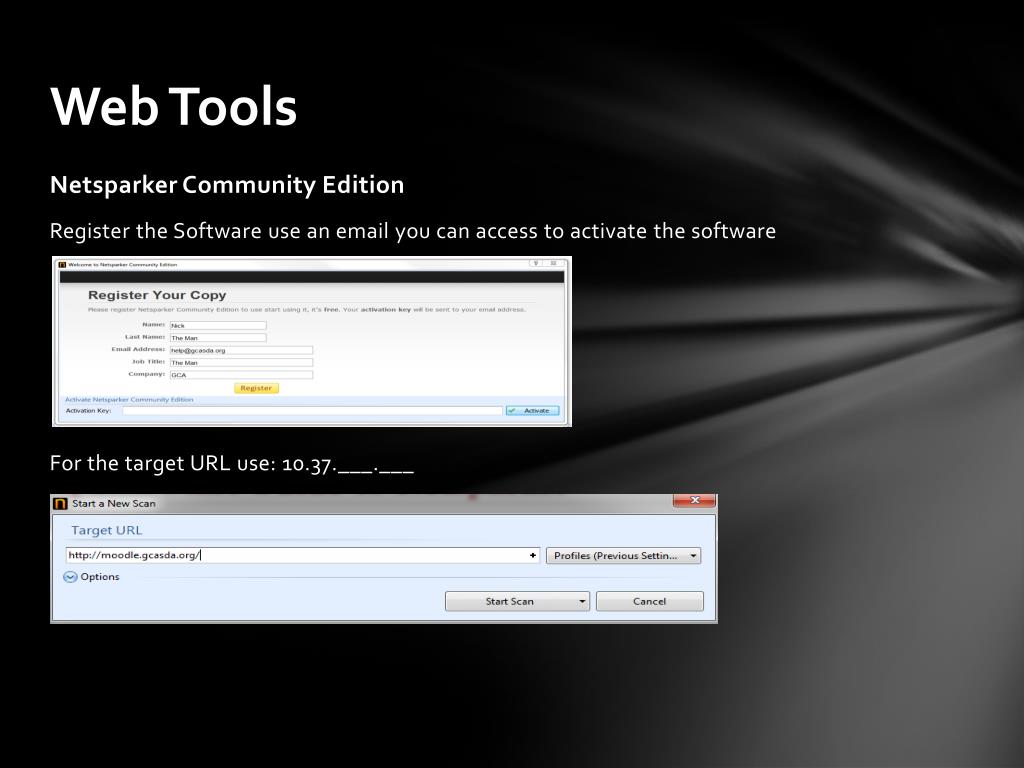Click Netsparker Community Edition subtitle
1024x768 pixels.
click(227, 185)
